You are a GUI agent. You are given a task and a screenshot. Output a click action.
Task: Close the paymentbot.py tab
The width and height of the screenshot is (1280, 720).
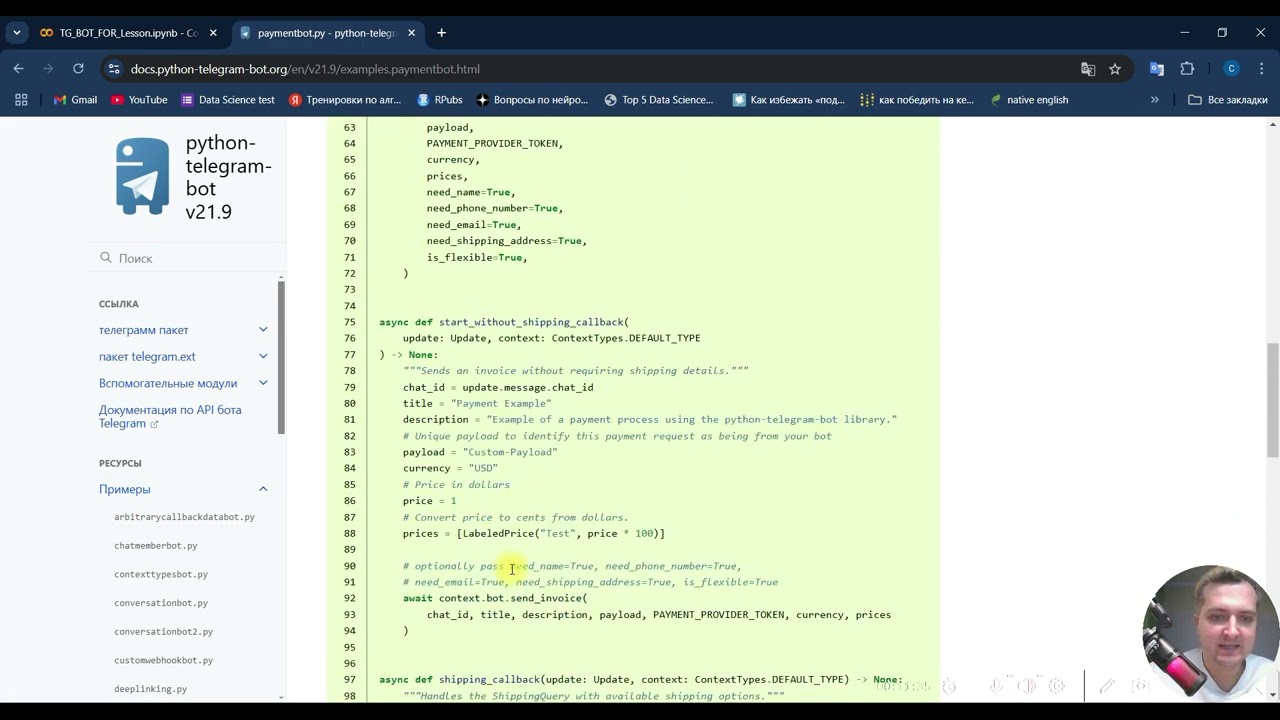click(410, 33)
